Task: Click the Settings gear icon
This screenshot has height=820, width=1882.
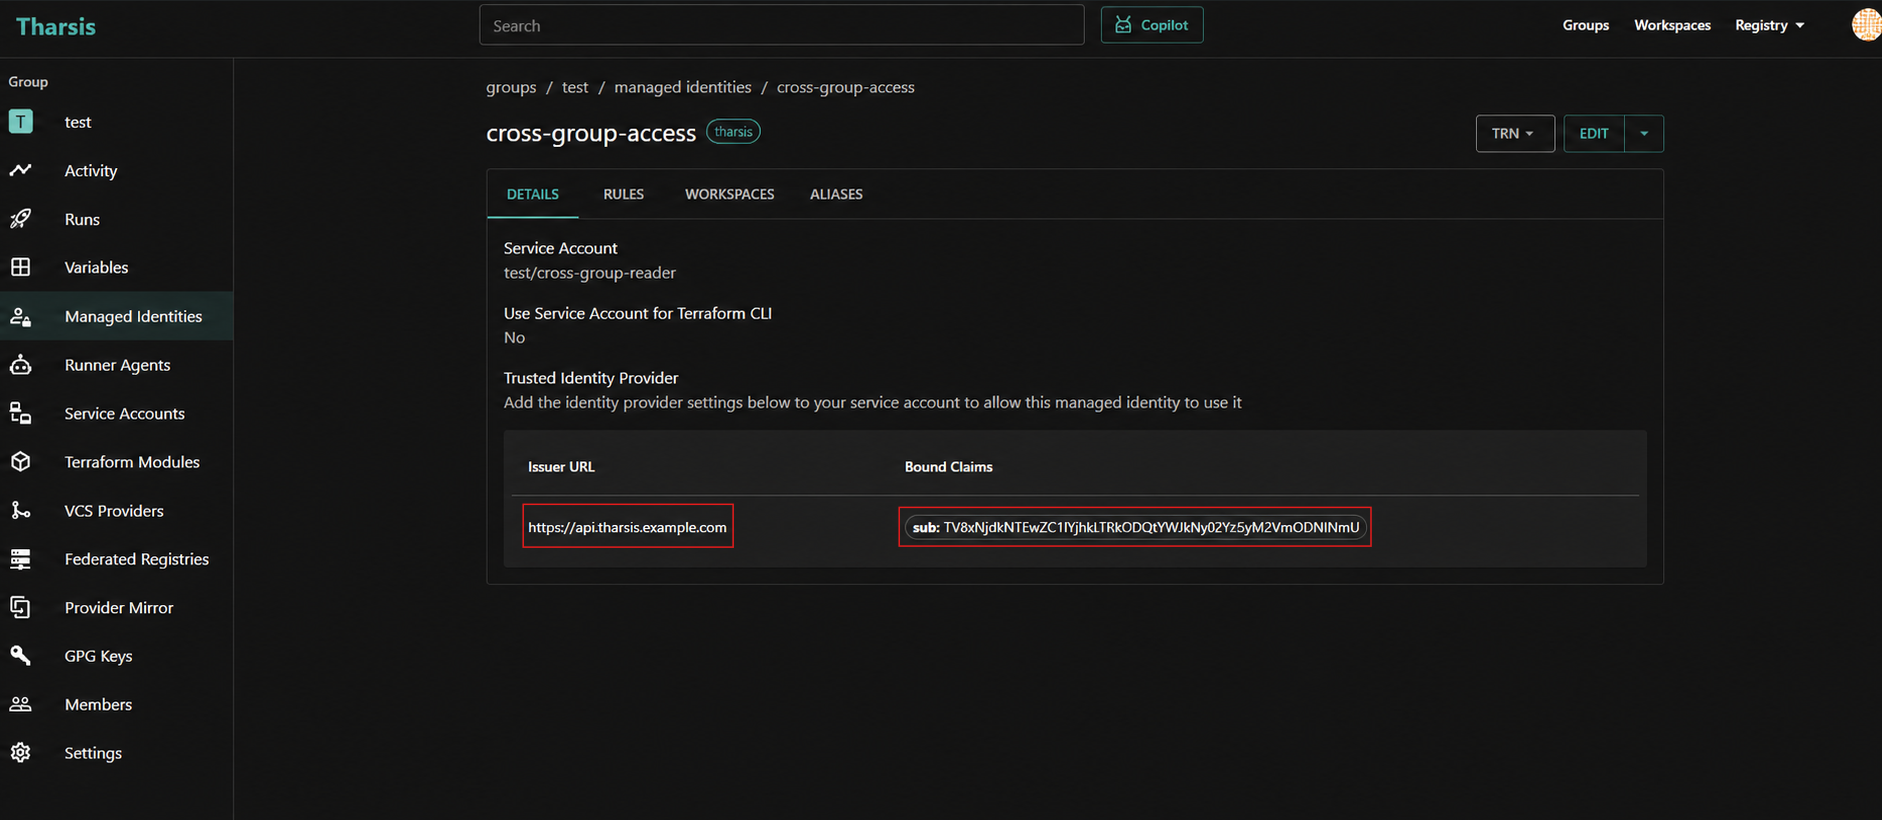Action: click(21, 753)
